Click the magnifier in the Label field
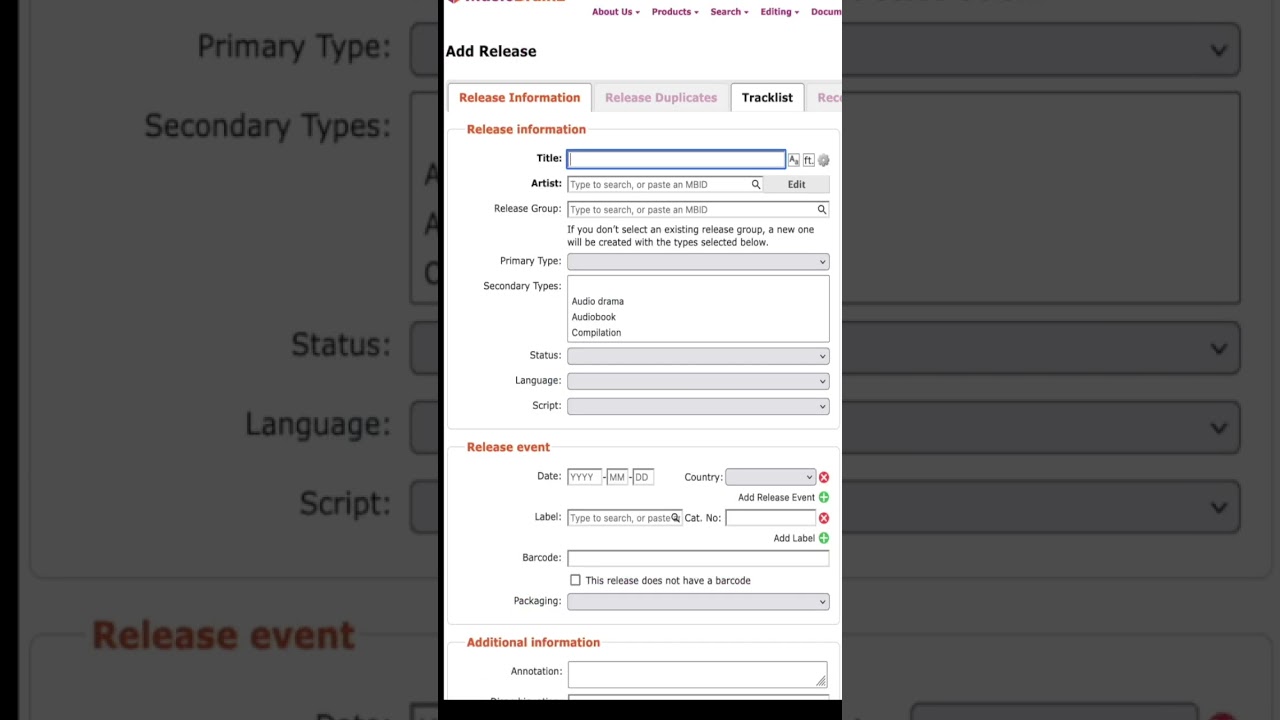Viewport: 1280px width, 720px height. [x=675, y=518]
